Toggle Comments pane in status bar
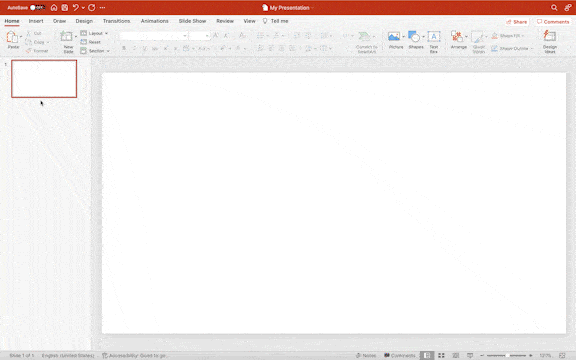This screenshot has height=360, width=576. [399, 356]
